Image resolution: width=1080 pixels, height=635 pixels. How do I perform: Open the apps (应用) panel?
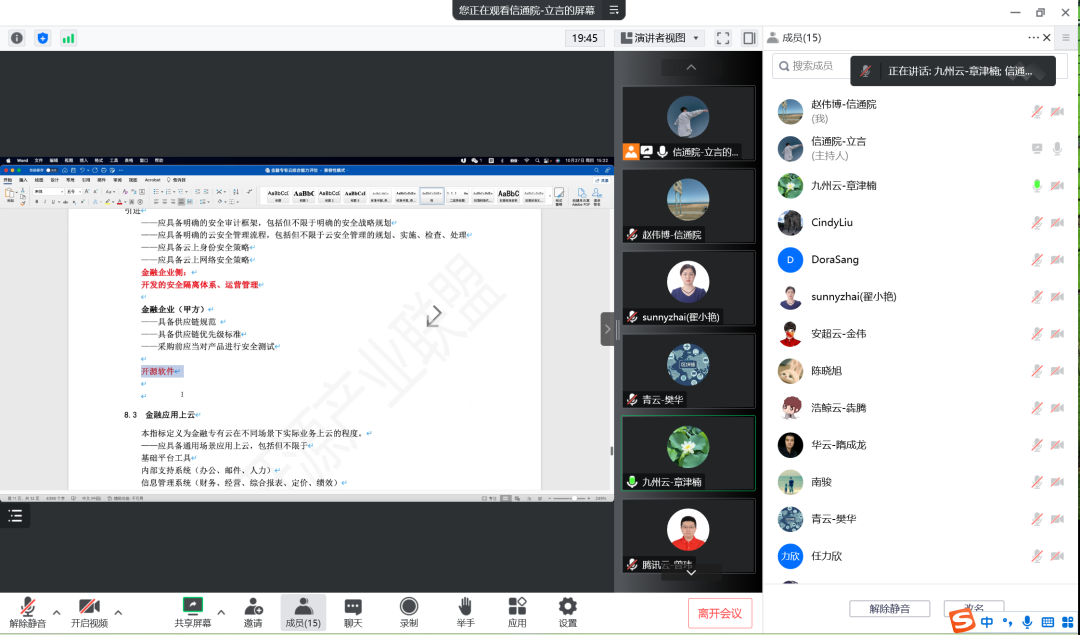coord(517,612)
